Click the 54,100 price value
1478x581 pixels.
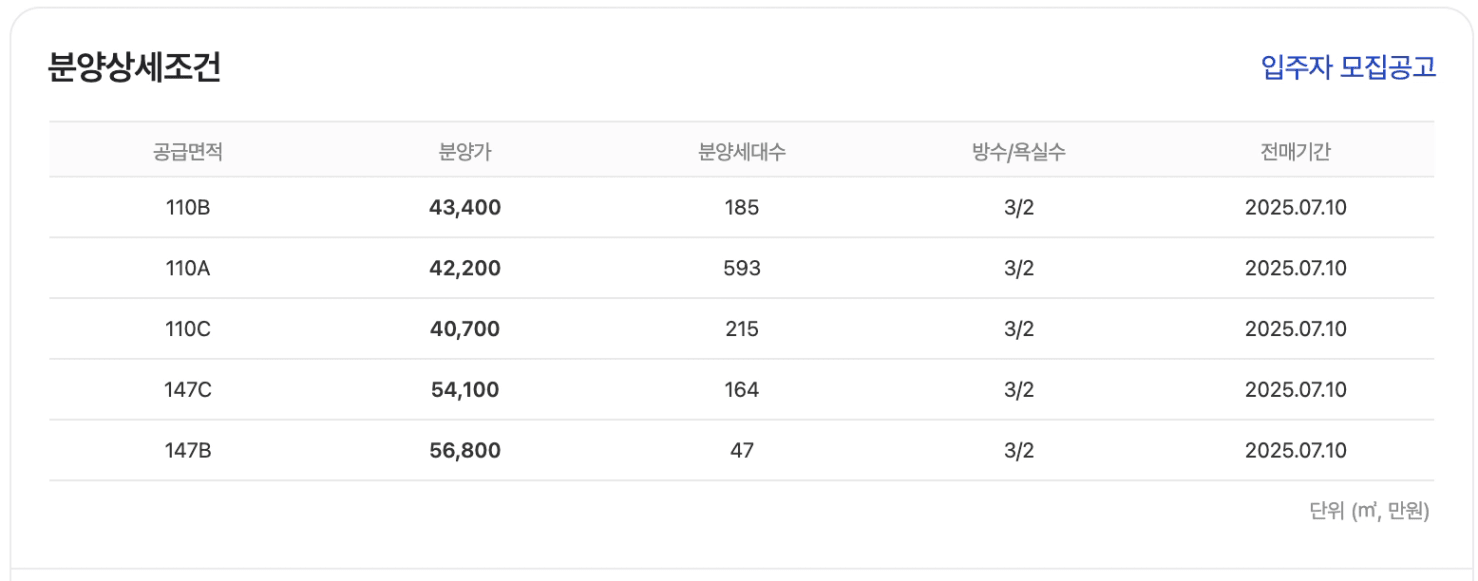[465, 389]
